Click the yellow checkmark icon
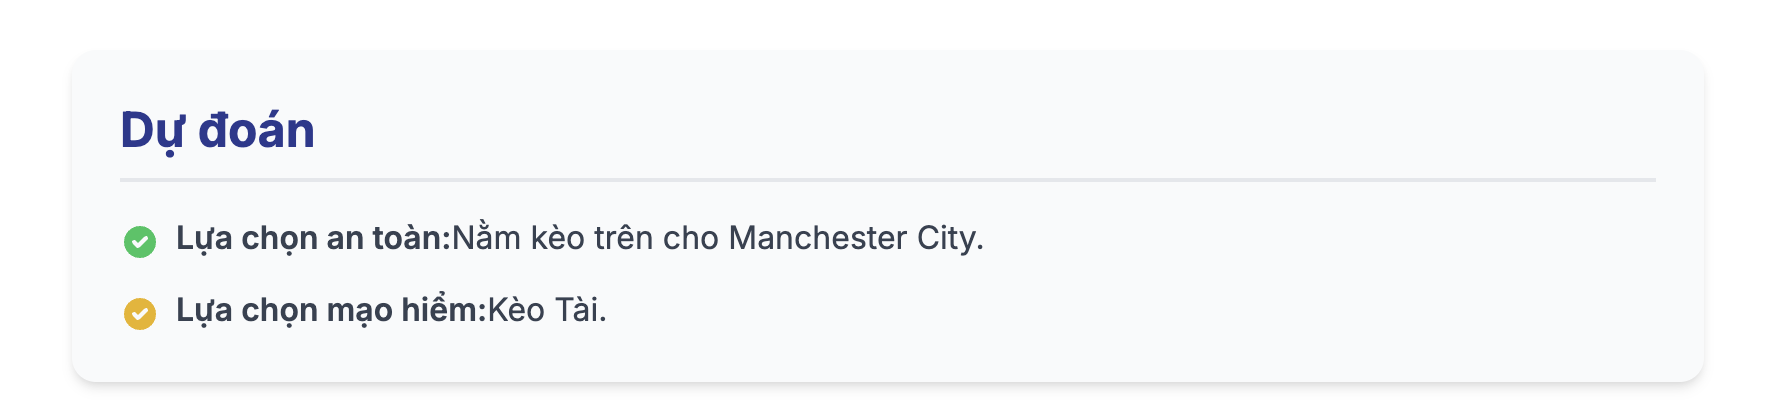1768x410 pixels. click(x=140, y=313)
